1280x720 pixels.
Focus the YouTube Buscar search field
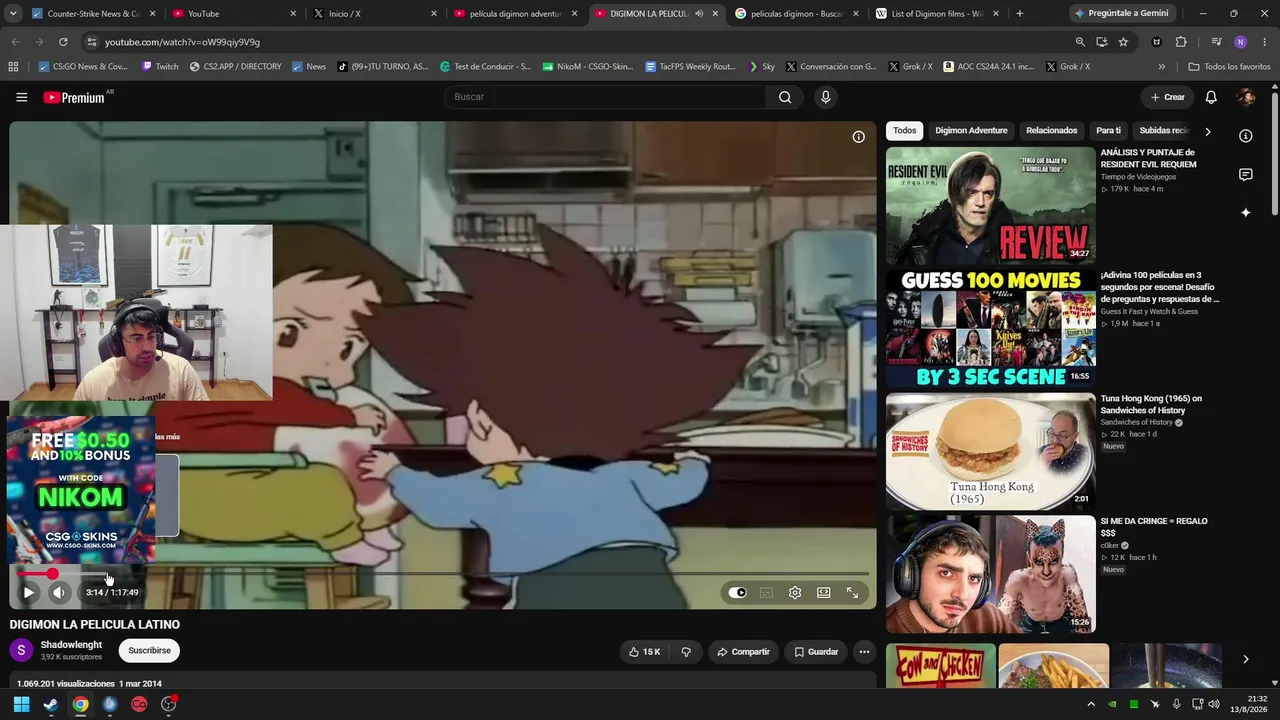(x=605, y=97)
